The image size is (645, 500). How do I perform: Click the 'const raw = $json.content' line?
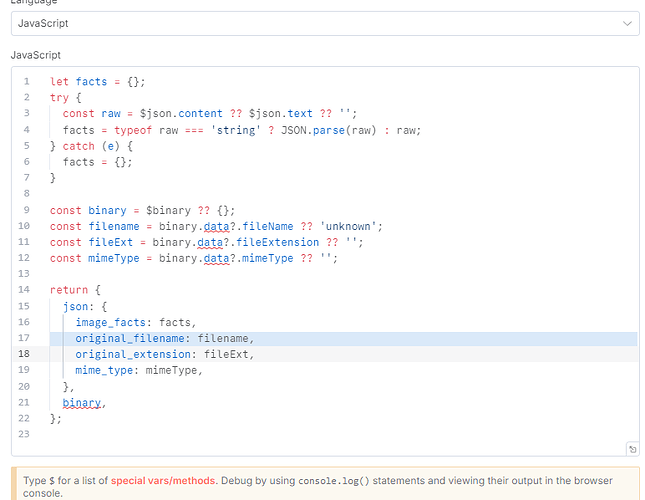pos(210,113)
